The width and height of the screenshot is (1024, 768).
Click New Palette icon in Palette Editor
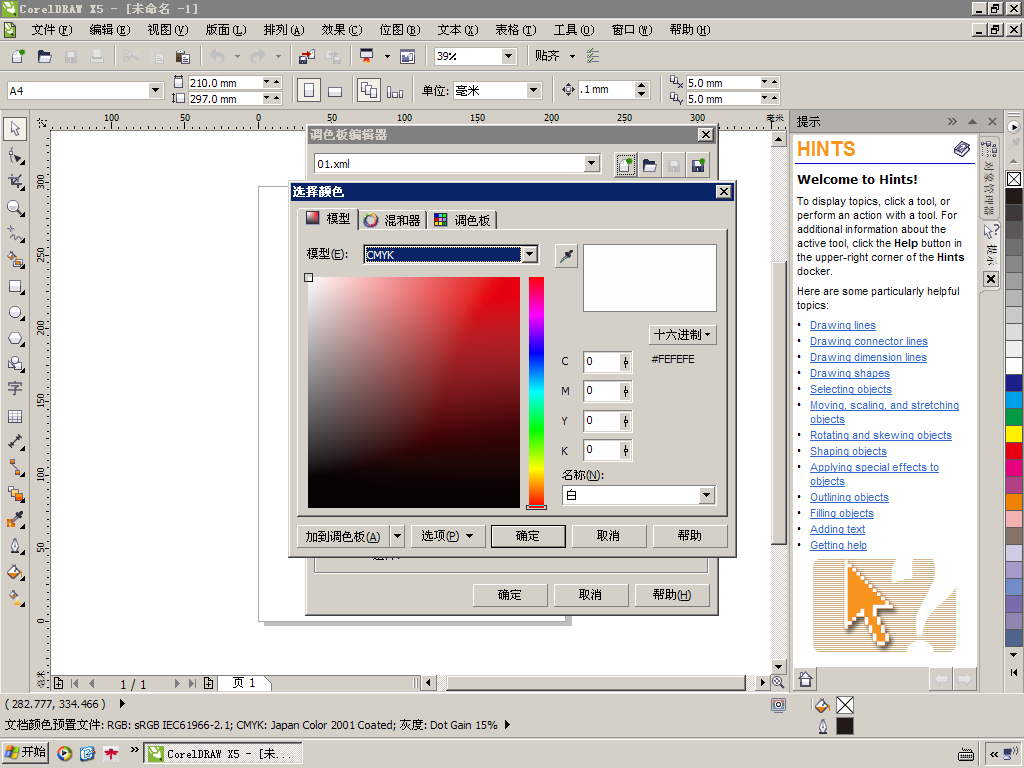tap(625, 165)
